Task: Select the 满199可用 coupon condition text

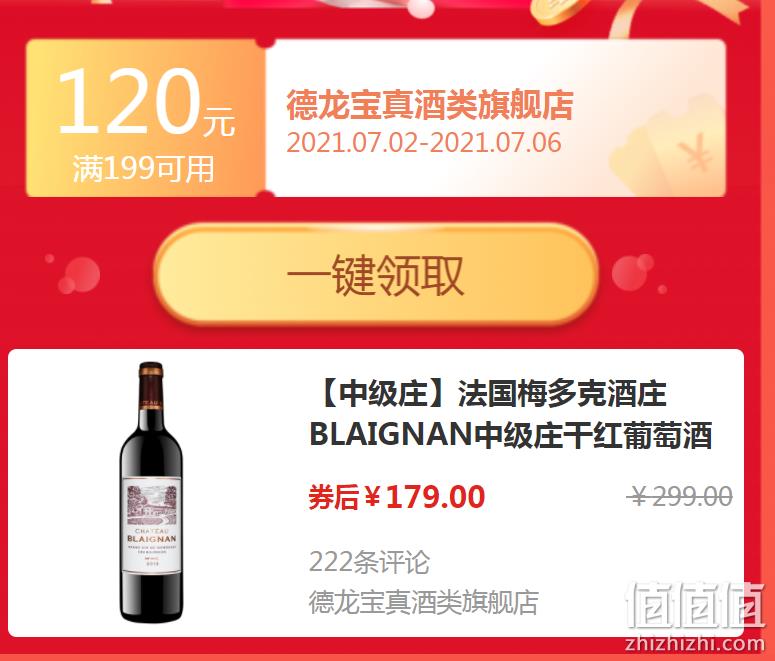Action: (x=143, y=169)
